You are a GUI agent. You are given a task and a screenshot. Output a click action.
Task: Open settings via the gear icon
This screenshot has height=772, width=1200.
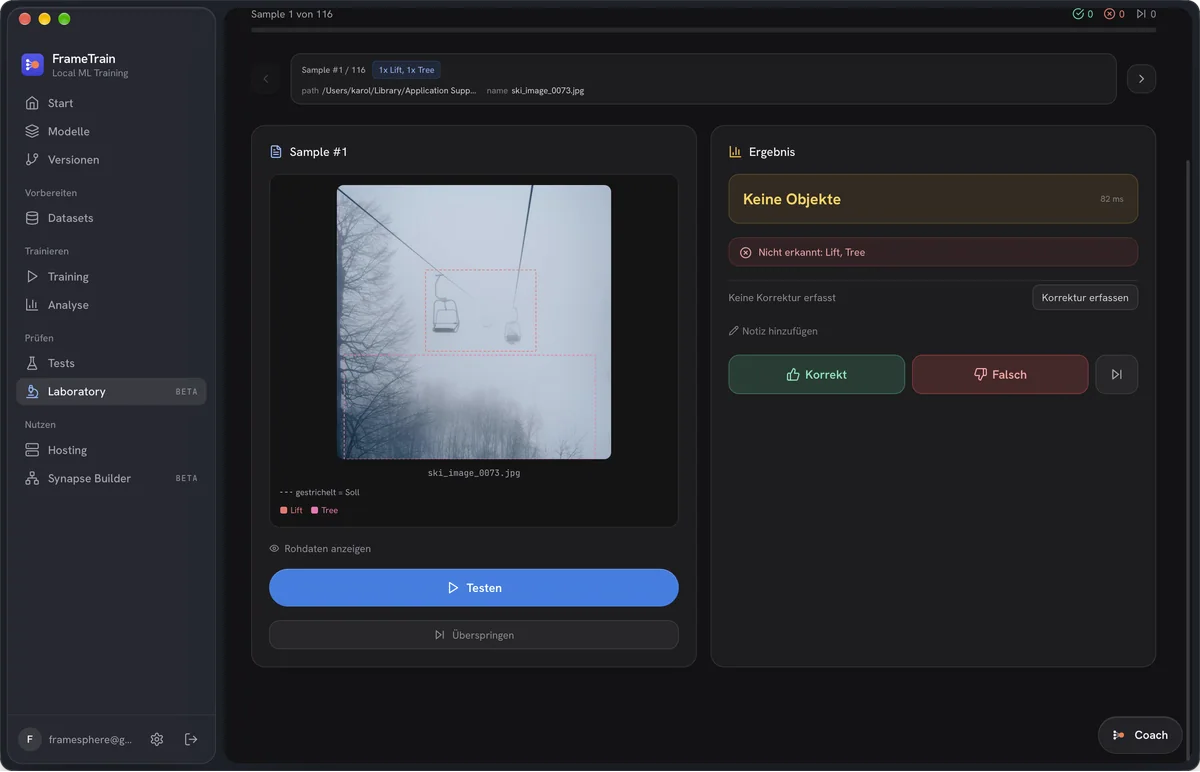pos(157,739)
